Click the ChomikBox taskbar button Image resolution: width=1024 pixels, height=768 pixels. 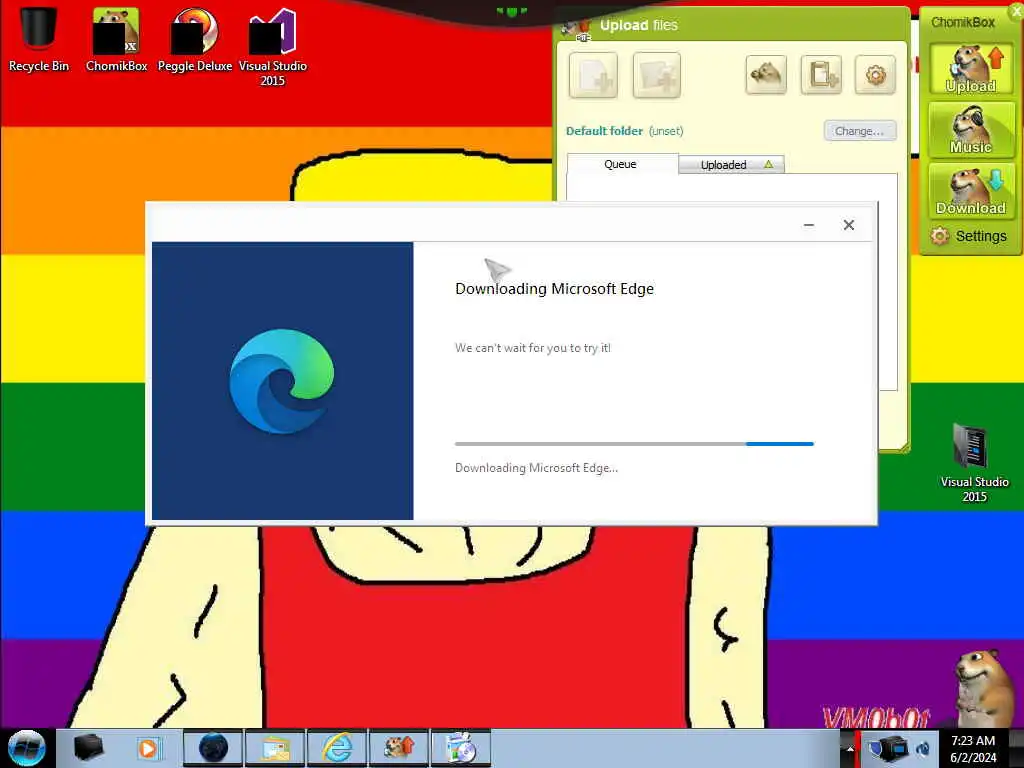pos(399,748)
